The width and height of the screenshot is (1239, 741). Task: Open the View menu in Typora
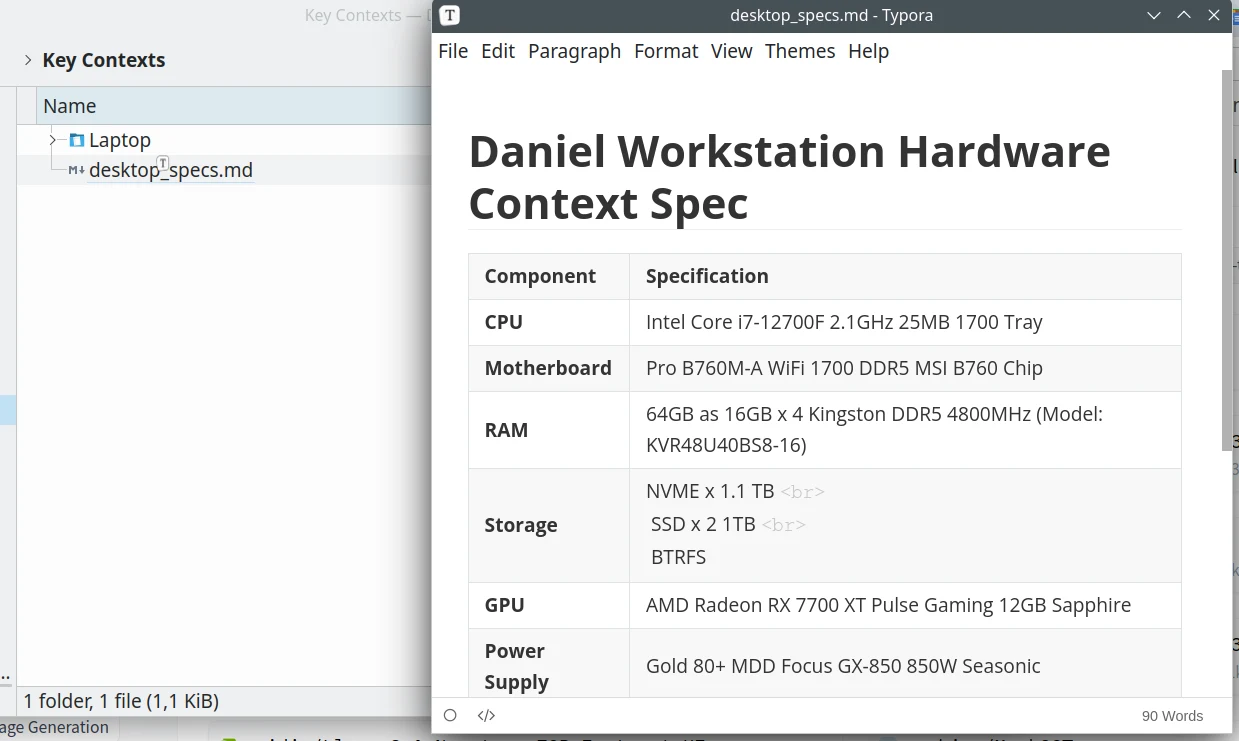732,51
